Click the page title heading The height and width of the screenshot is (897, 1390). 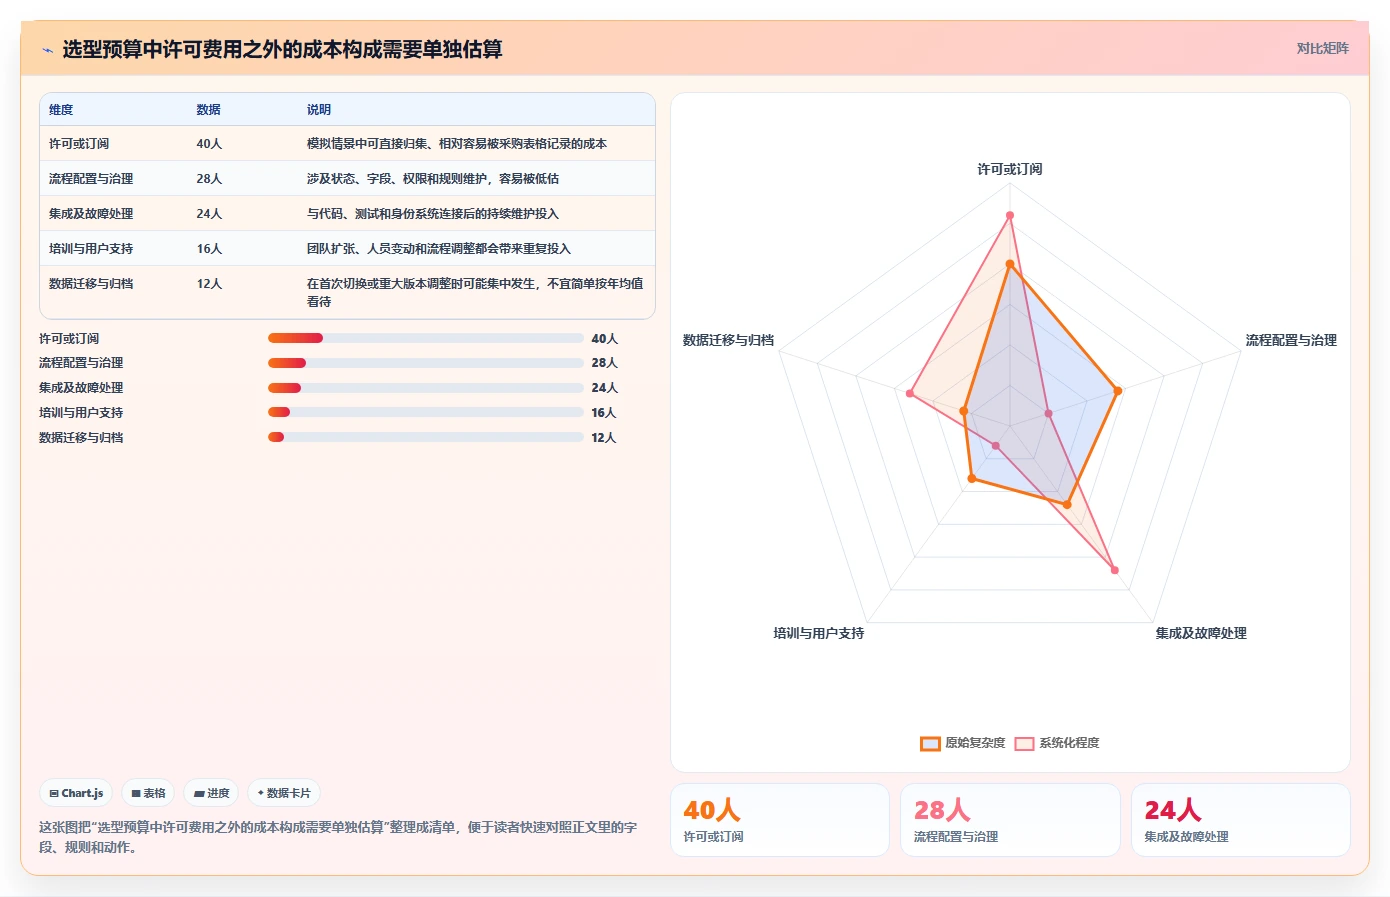[x=282, y=49]
